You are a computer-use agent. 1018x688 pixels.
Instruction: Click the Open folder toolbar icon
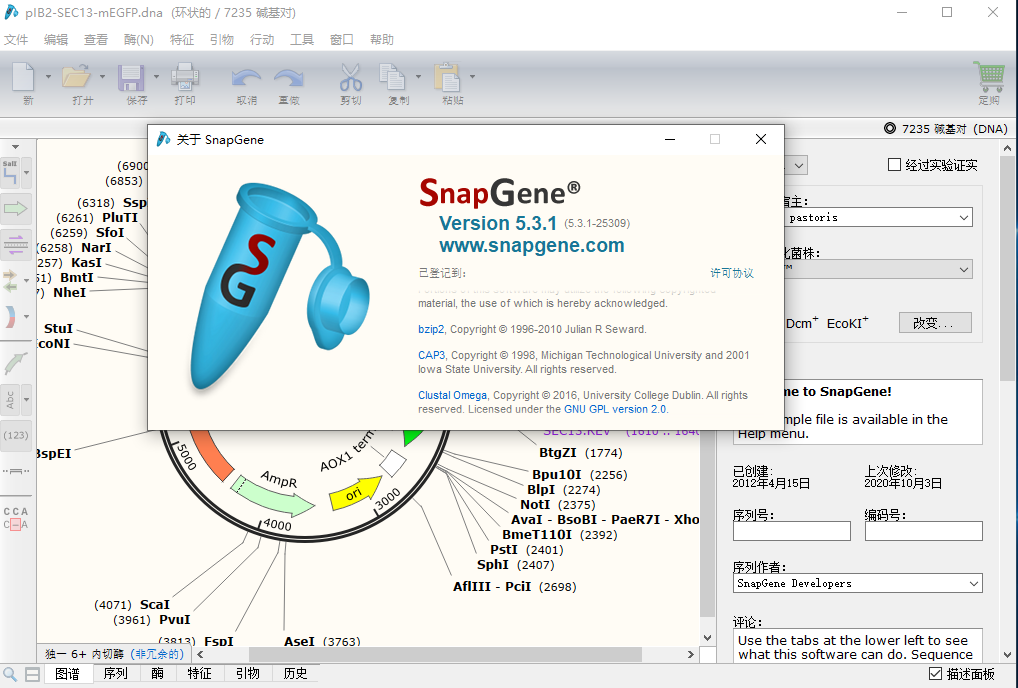point(77,77)
